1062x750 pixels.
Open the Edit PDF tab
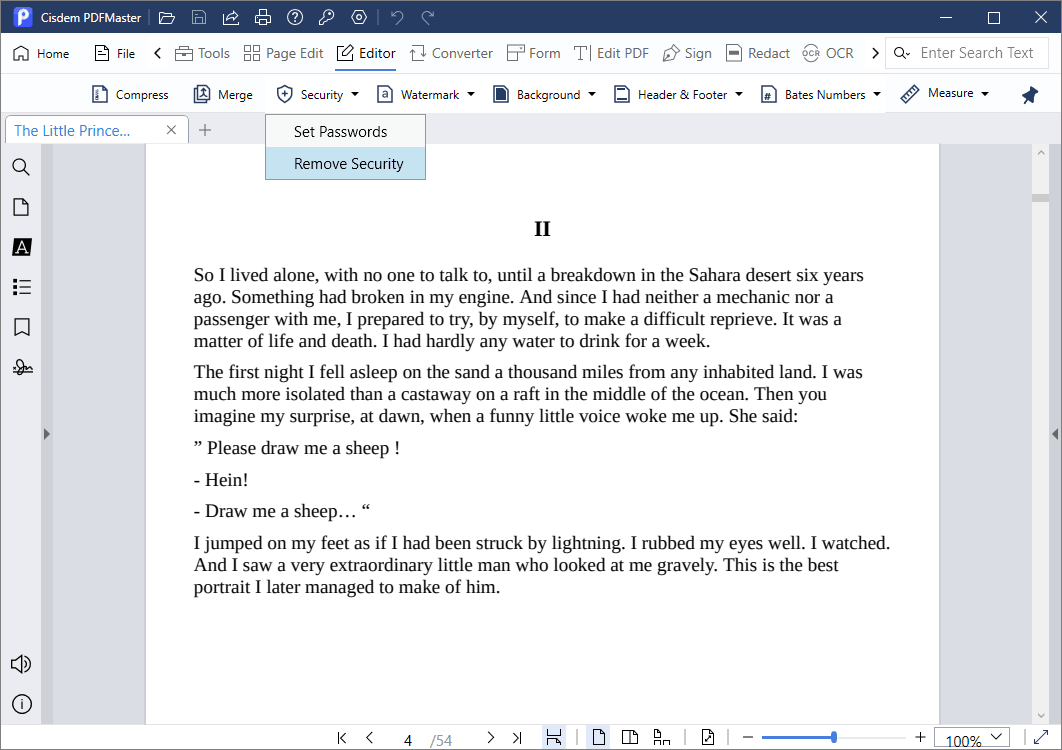click(611, 54)
